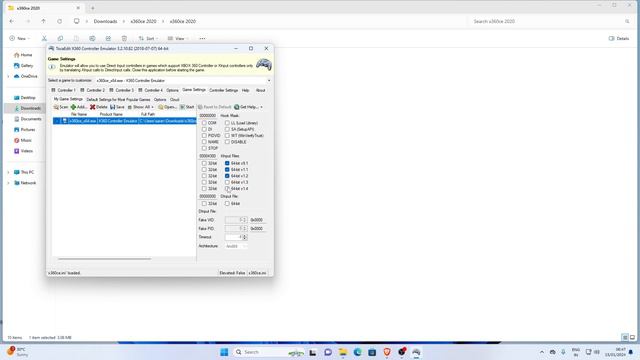Click the Save toolbar button in x360ce
This screenshot has width=640, height=360.
pyautogui.click(x=117, y=107)
